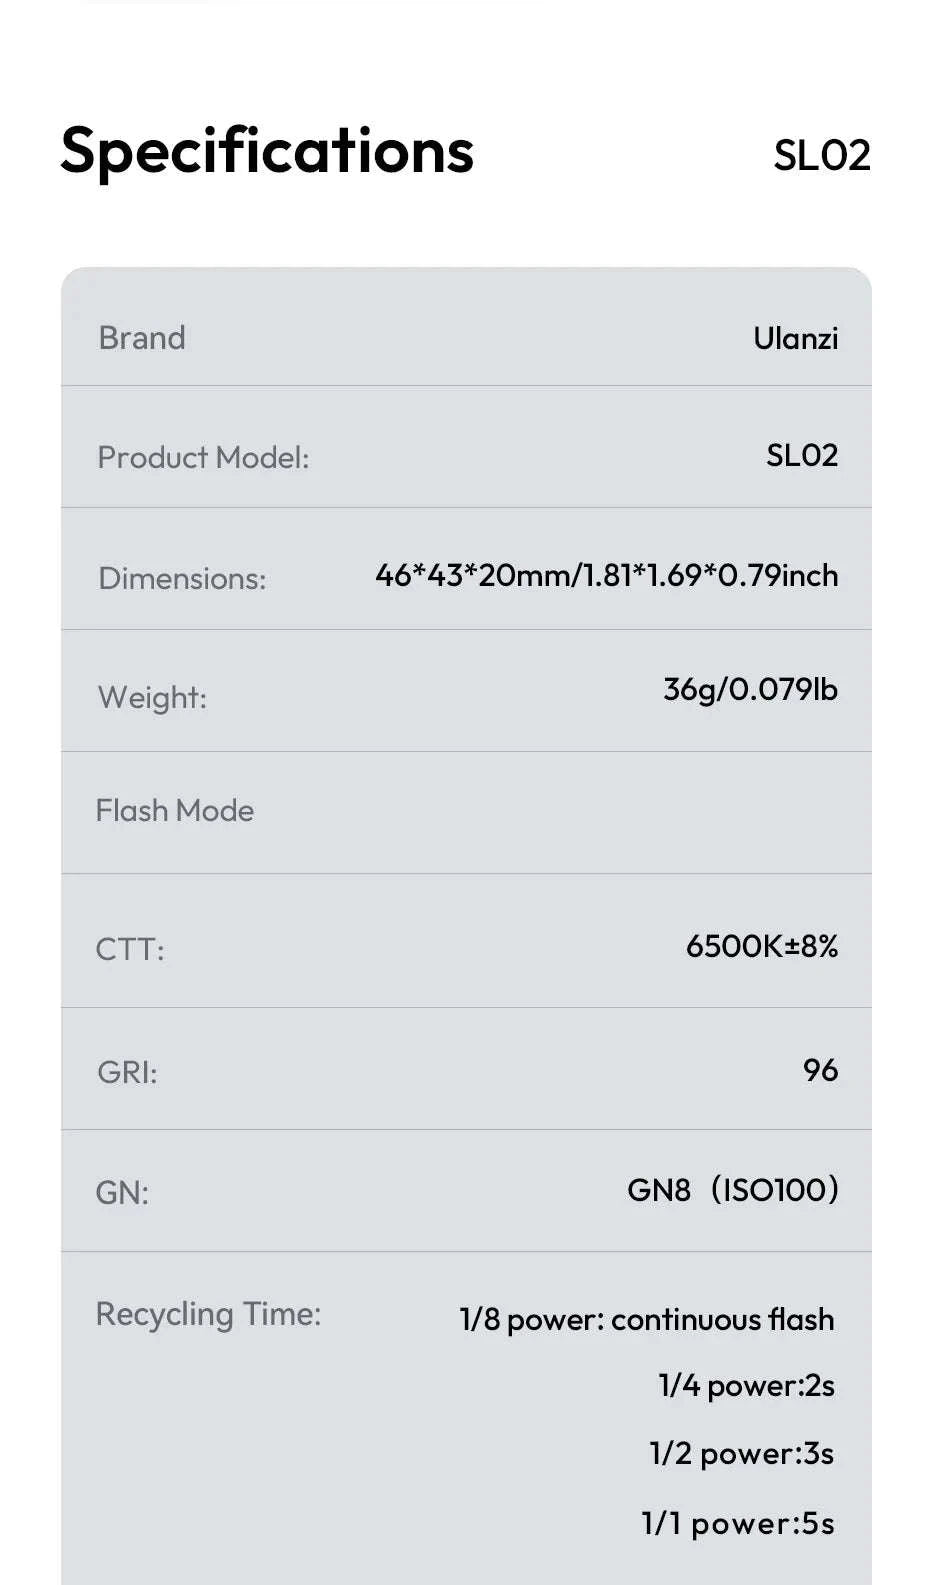
Task: Click the 6500K±8% value
Action: [x=761, y=945]
